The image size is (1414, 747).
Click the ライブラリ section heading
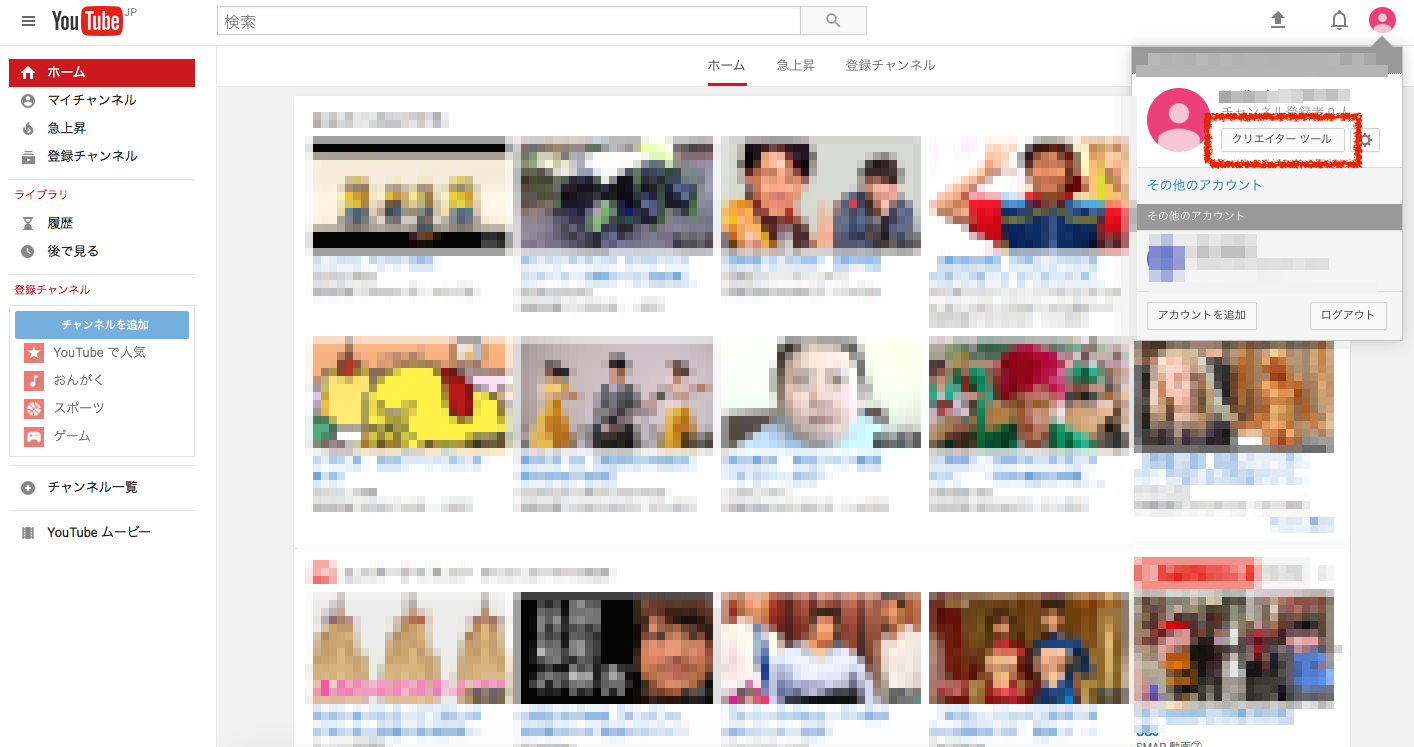click(41, 195)
